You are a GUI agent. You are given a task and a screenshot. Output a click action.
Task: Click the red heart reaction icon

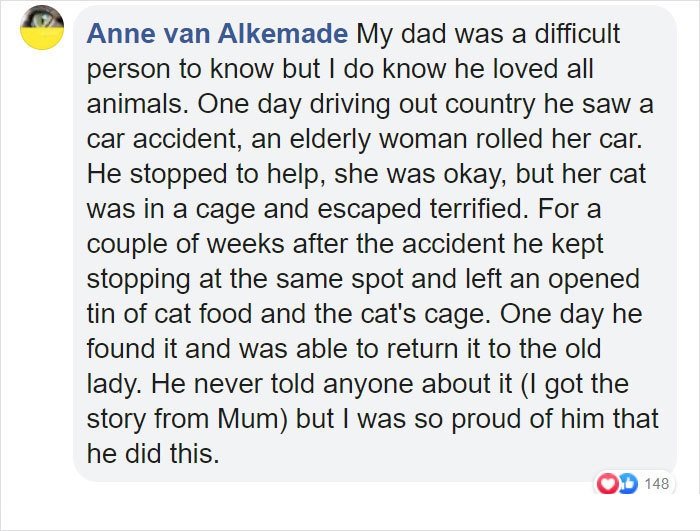pos(607,483)
